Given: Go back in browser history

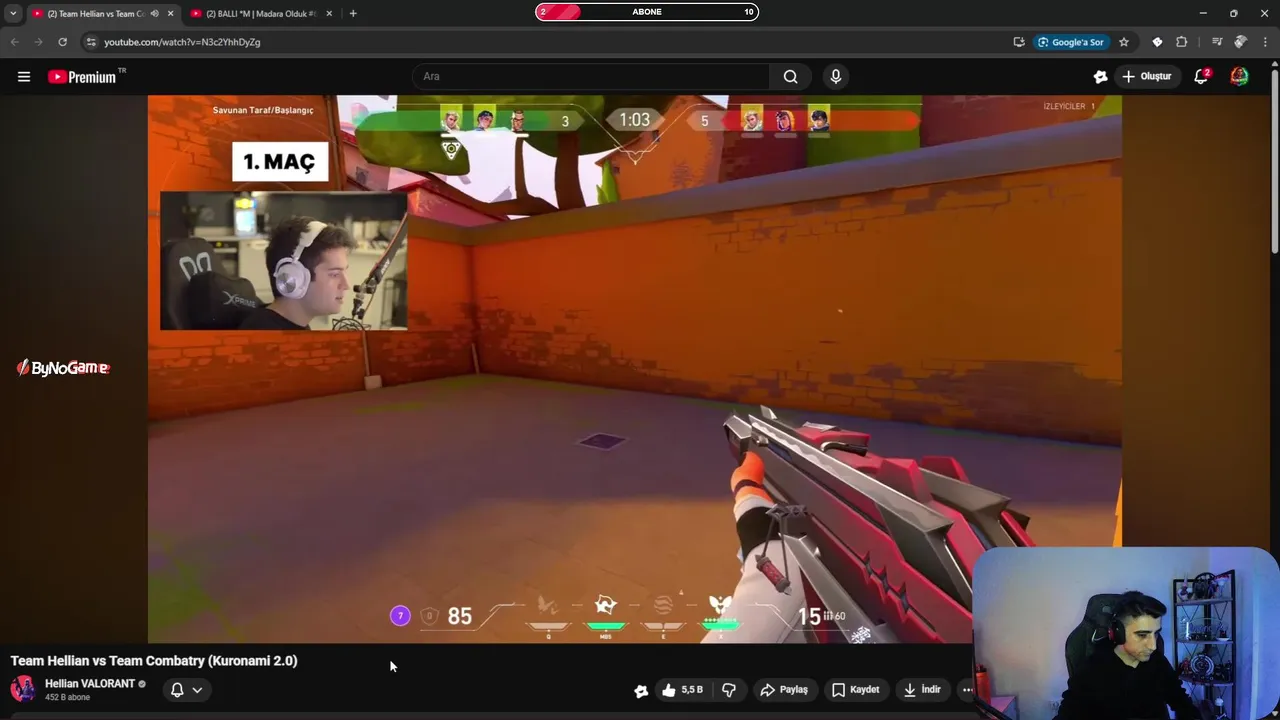Looking at the screenshot, I should coord(14,42).
